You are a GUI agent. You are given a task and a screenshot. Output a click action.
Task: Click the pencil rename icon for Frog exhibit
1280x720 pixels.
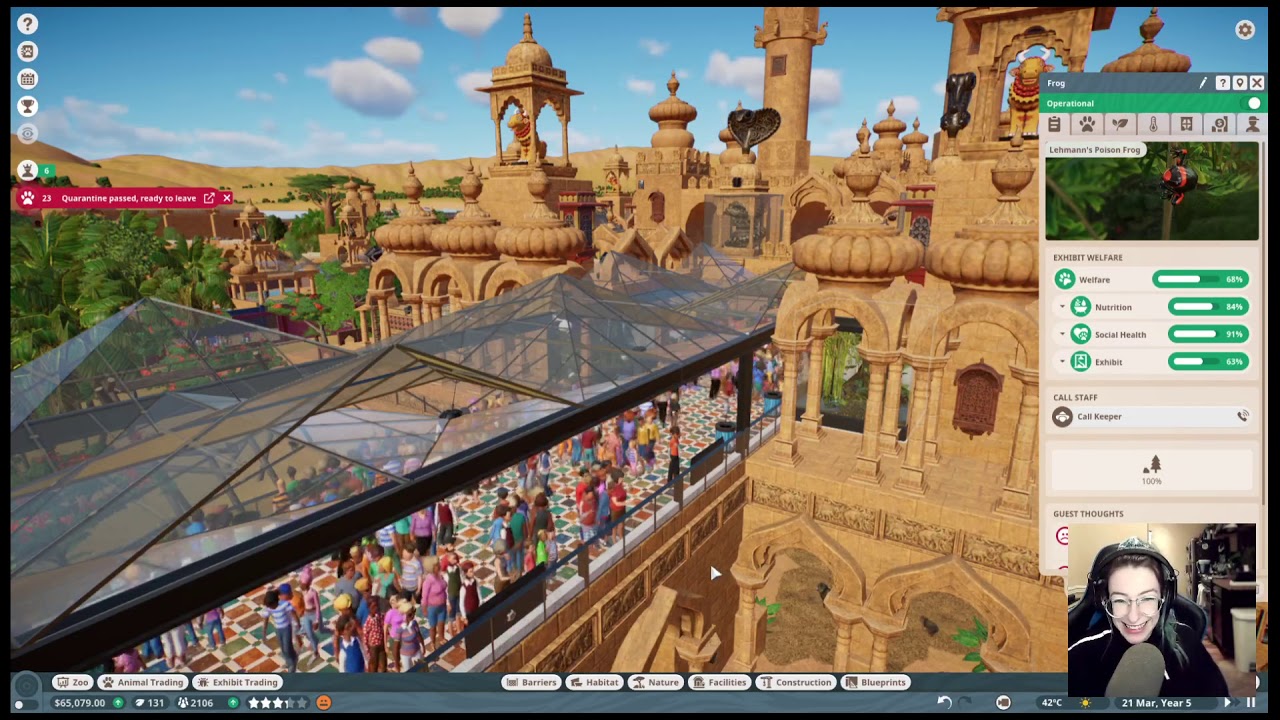(x=1203, y=83)
